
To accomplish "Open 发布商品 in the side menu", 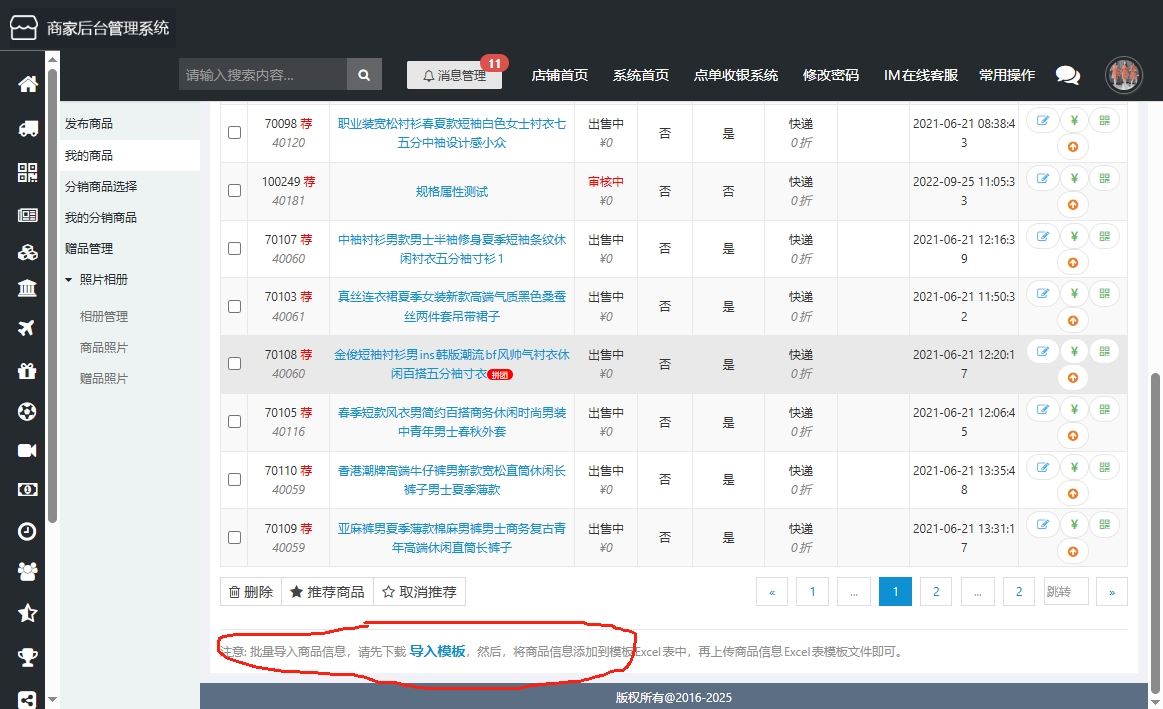I will tap(89, 124).
